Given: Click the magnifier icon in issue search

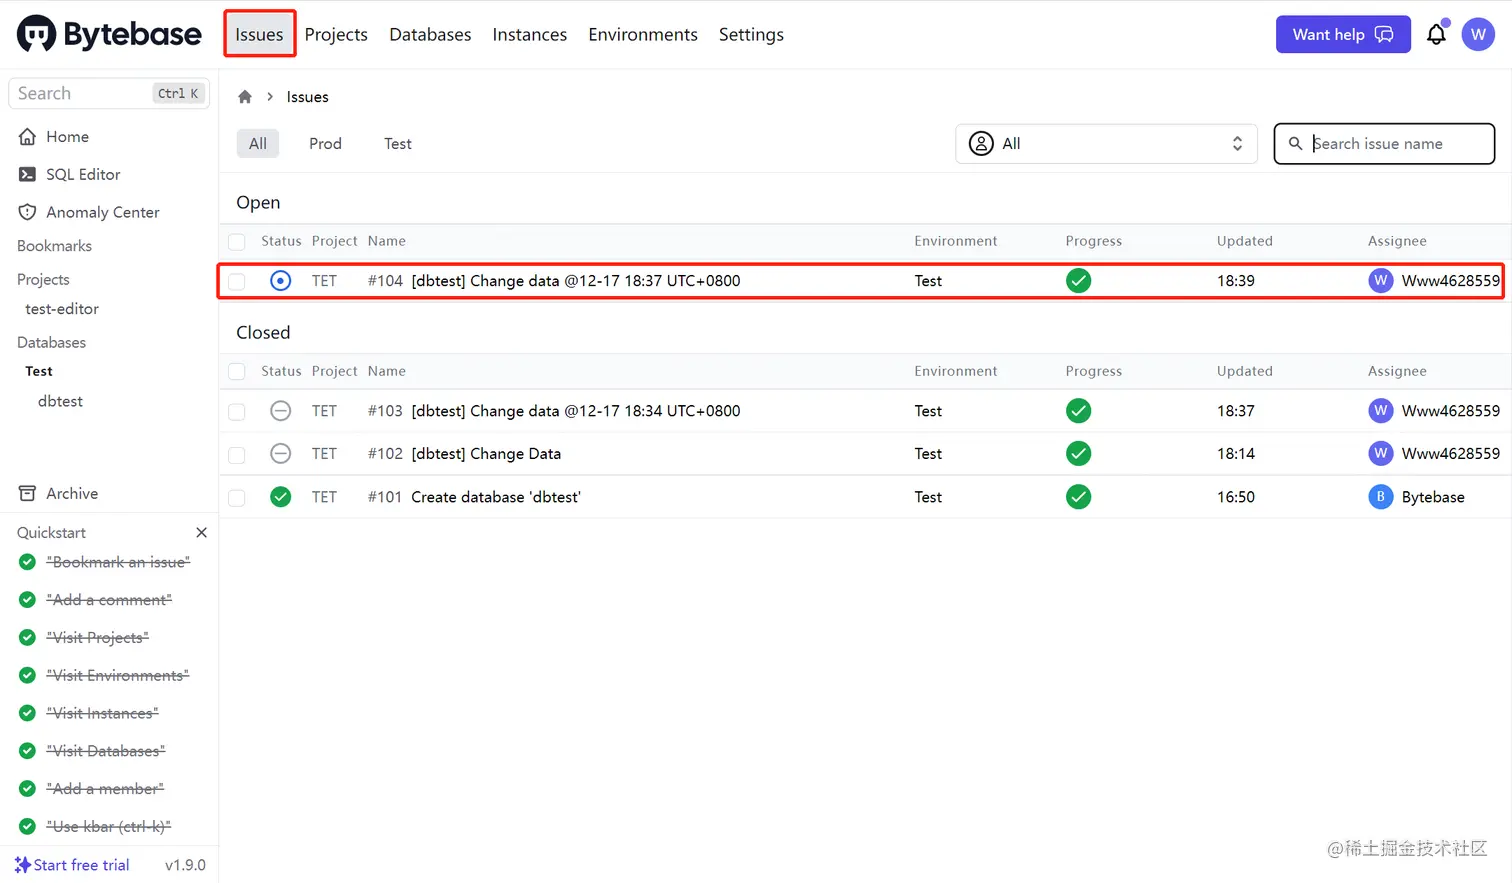Looking at the screenshot, I should [x=1295, y=144].
